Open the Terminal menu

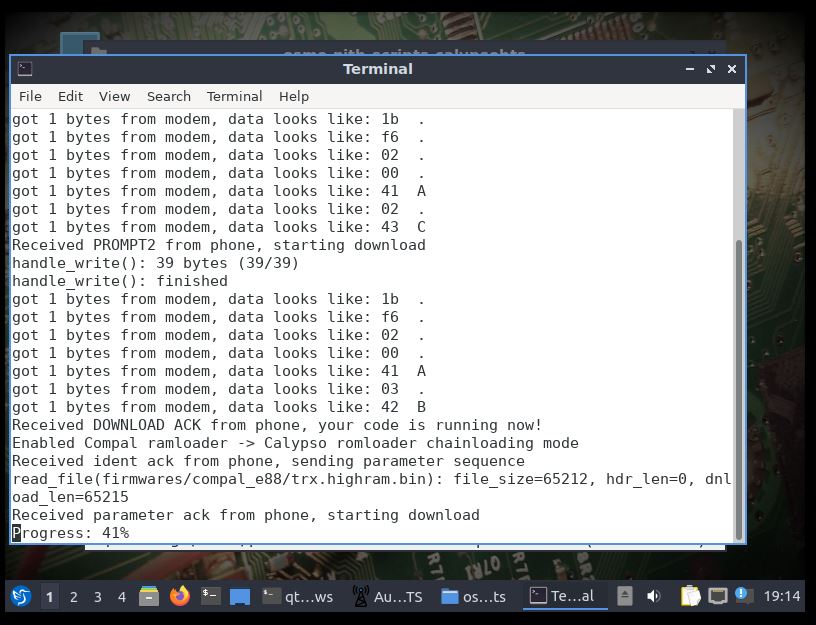(234, 96)
